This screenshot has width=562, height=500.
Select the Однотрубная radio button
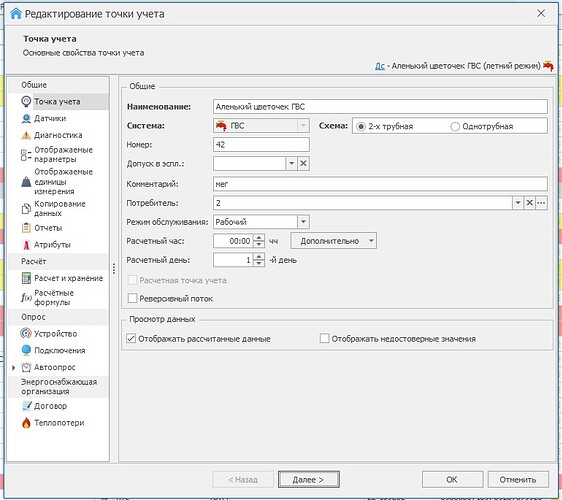(455, 127)
